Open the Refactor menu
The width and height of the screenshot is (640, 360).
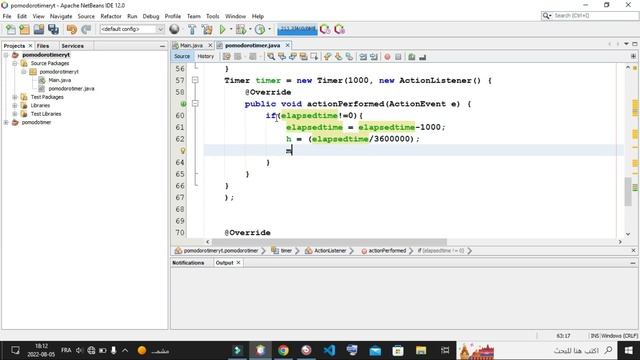111,16
